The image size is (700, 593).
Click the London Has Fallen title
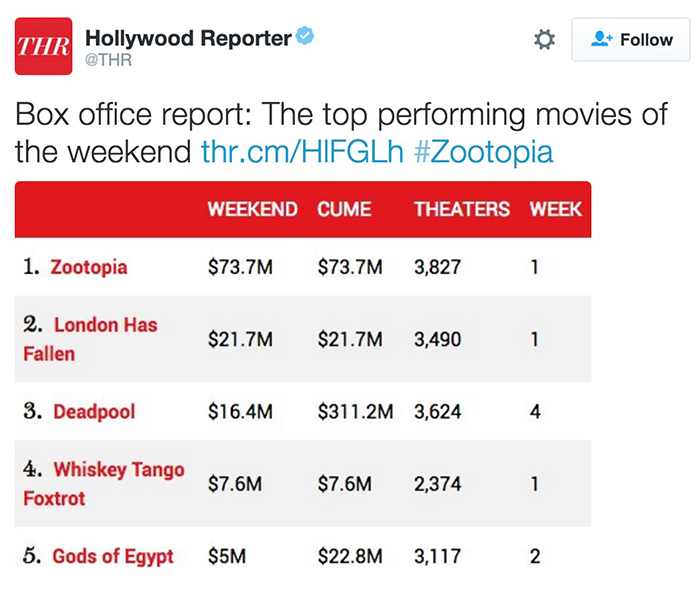pos(104,325)
